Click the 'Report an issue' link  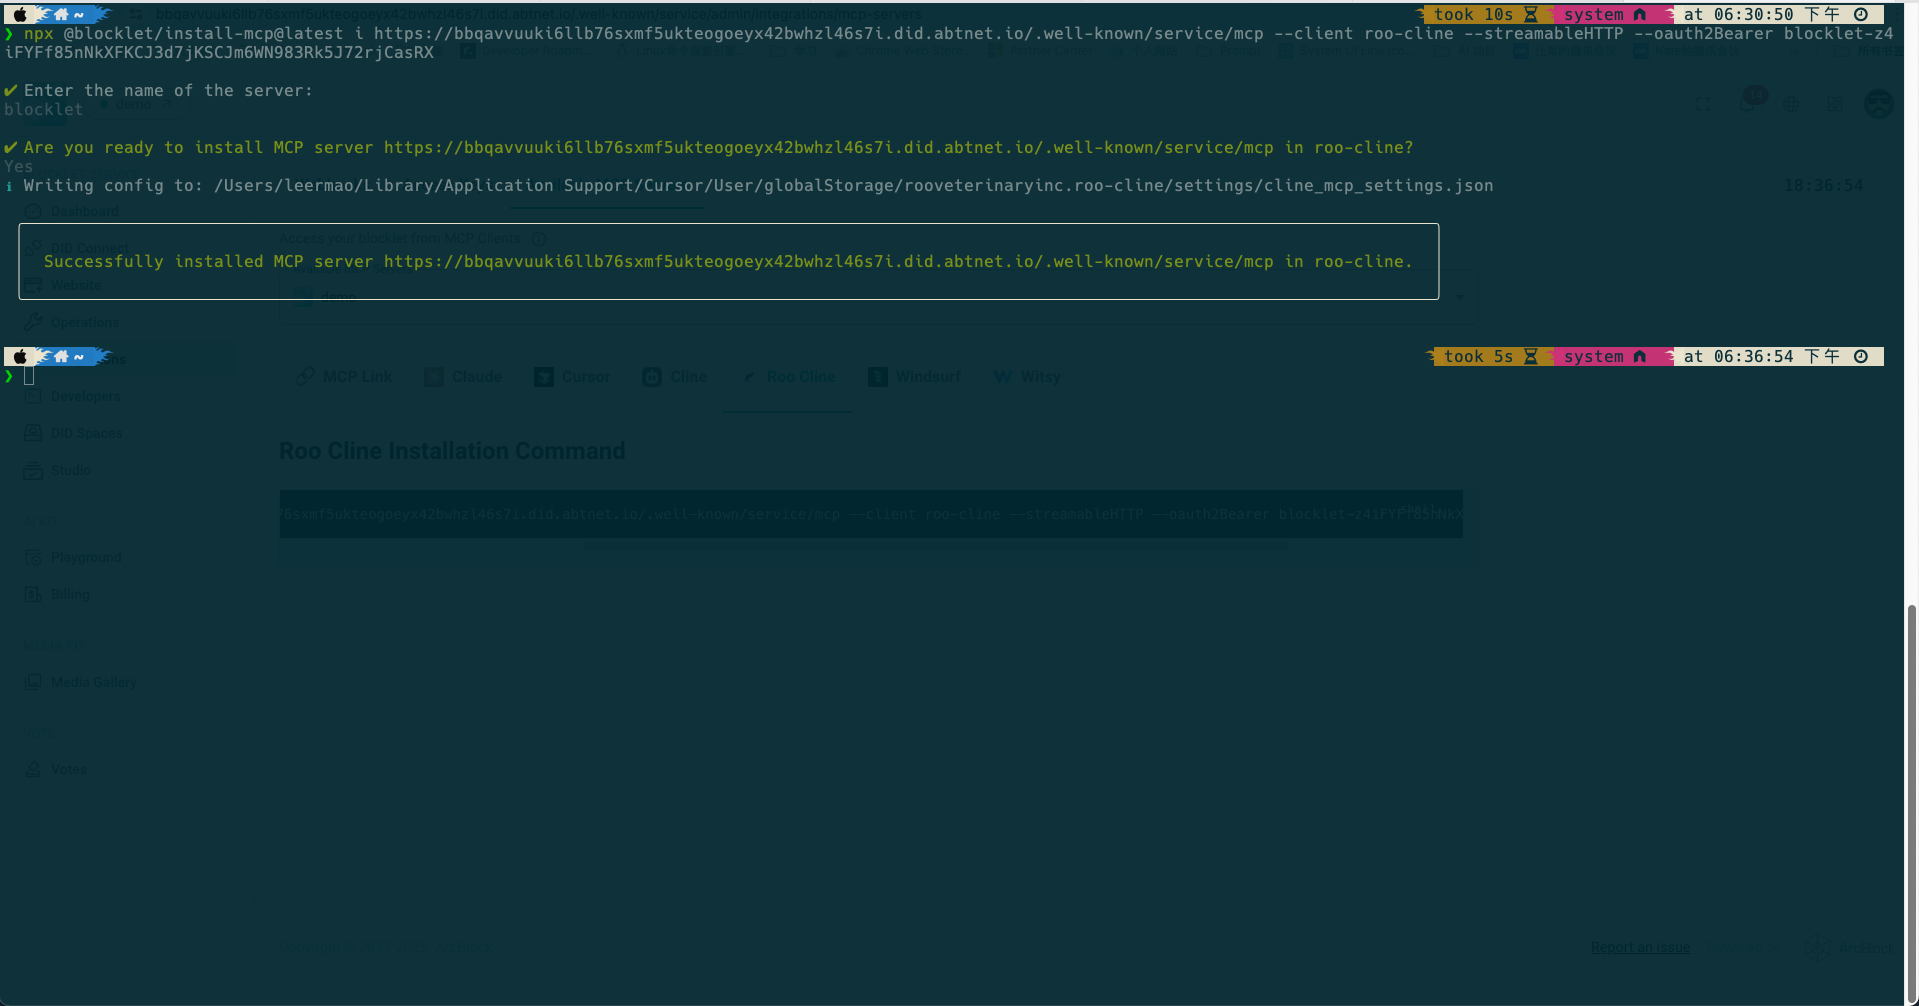tap(1640, 947)
